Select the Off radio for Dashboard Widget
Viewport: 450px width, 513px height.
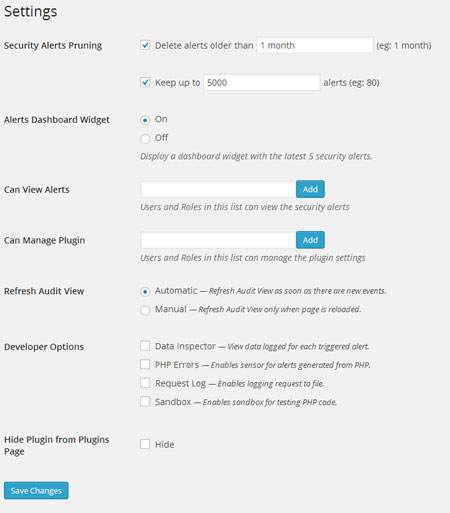pyautogui.click(x=145, y=138)
